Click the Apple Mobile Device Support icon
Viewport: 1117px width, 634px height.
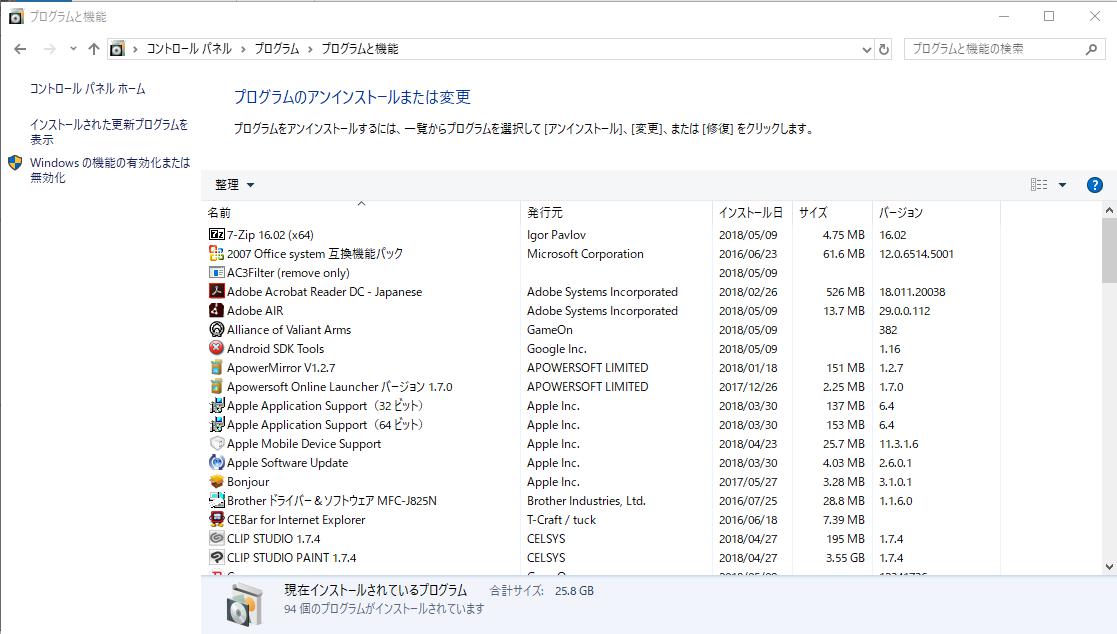[217, 443]
